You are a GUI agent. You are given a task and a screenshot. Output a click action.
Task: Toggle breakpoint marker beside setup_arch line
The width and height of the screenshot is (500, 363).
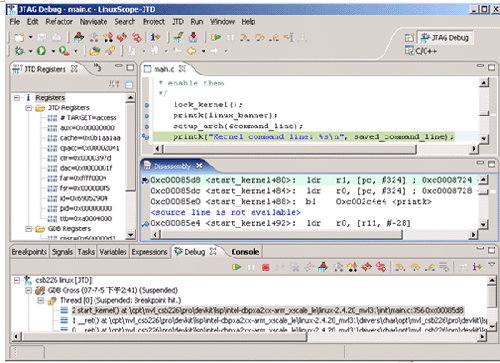(147, 127)
